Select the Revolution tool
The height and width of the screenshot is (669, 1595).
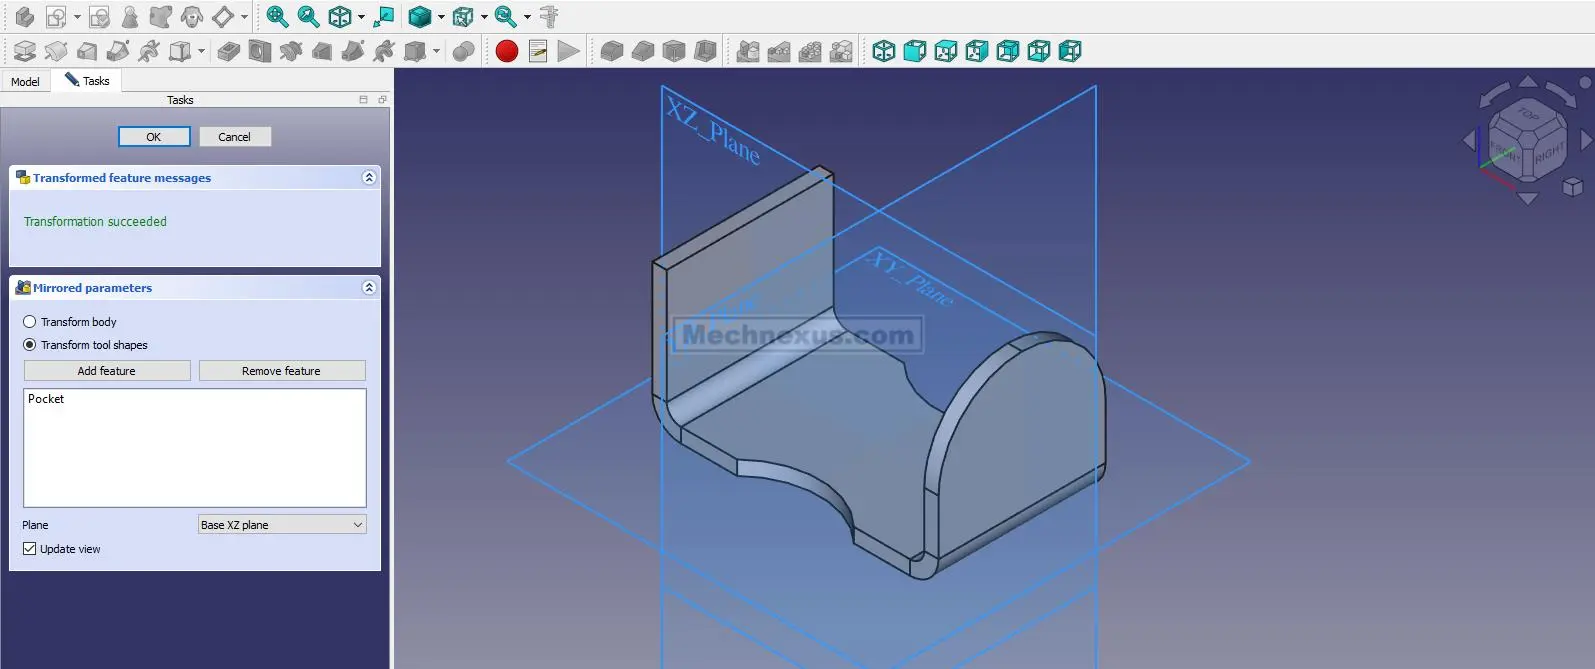pyautogui.click(x=56, y=51)
